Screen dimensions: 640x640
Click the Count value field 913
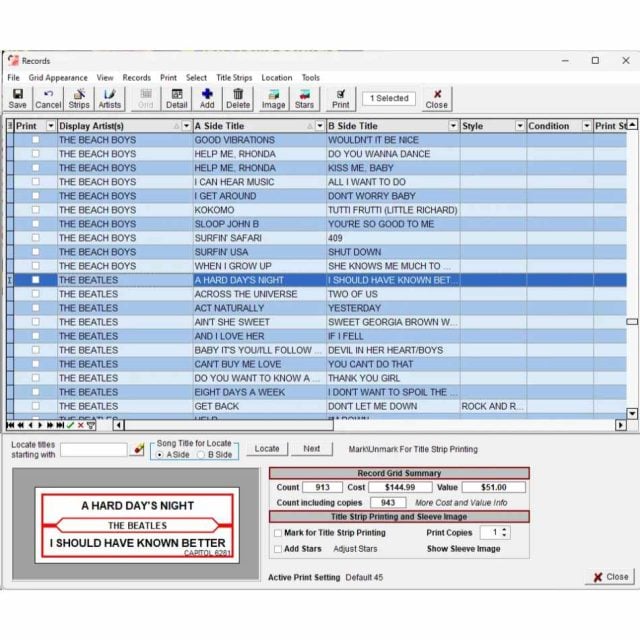[322, 487]
